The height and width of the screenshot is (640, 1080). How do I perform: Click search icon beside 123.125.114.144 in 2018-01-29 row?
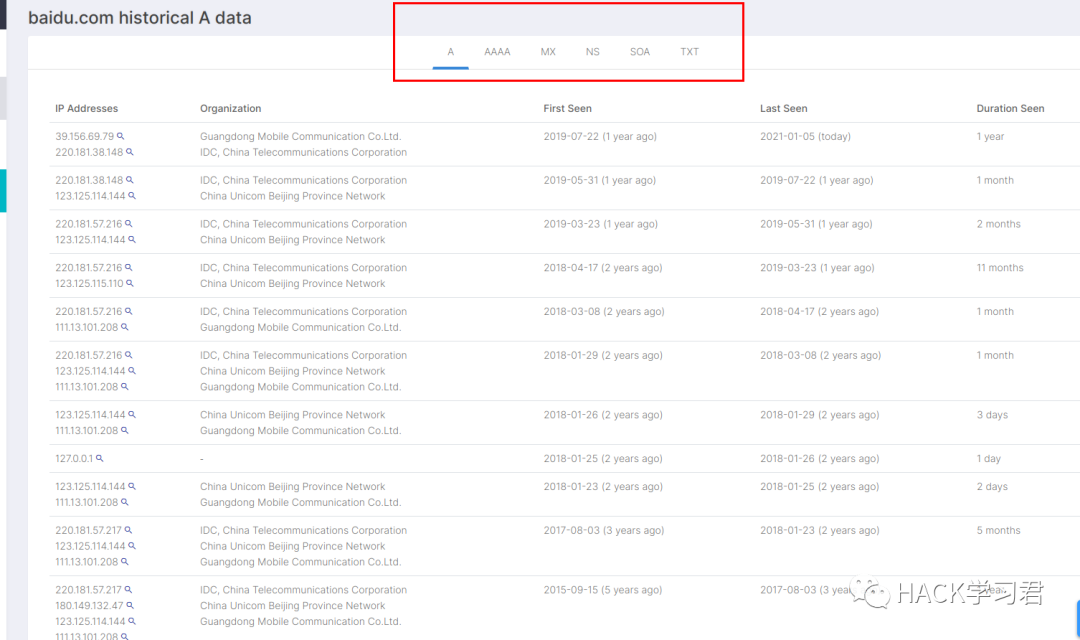pos(132,371)
